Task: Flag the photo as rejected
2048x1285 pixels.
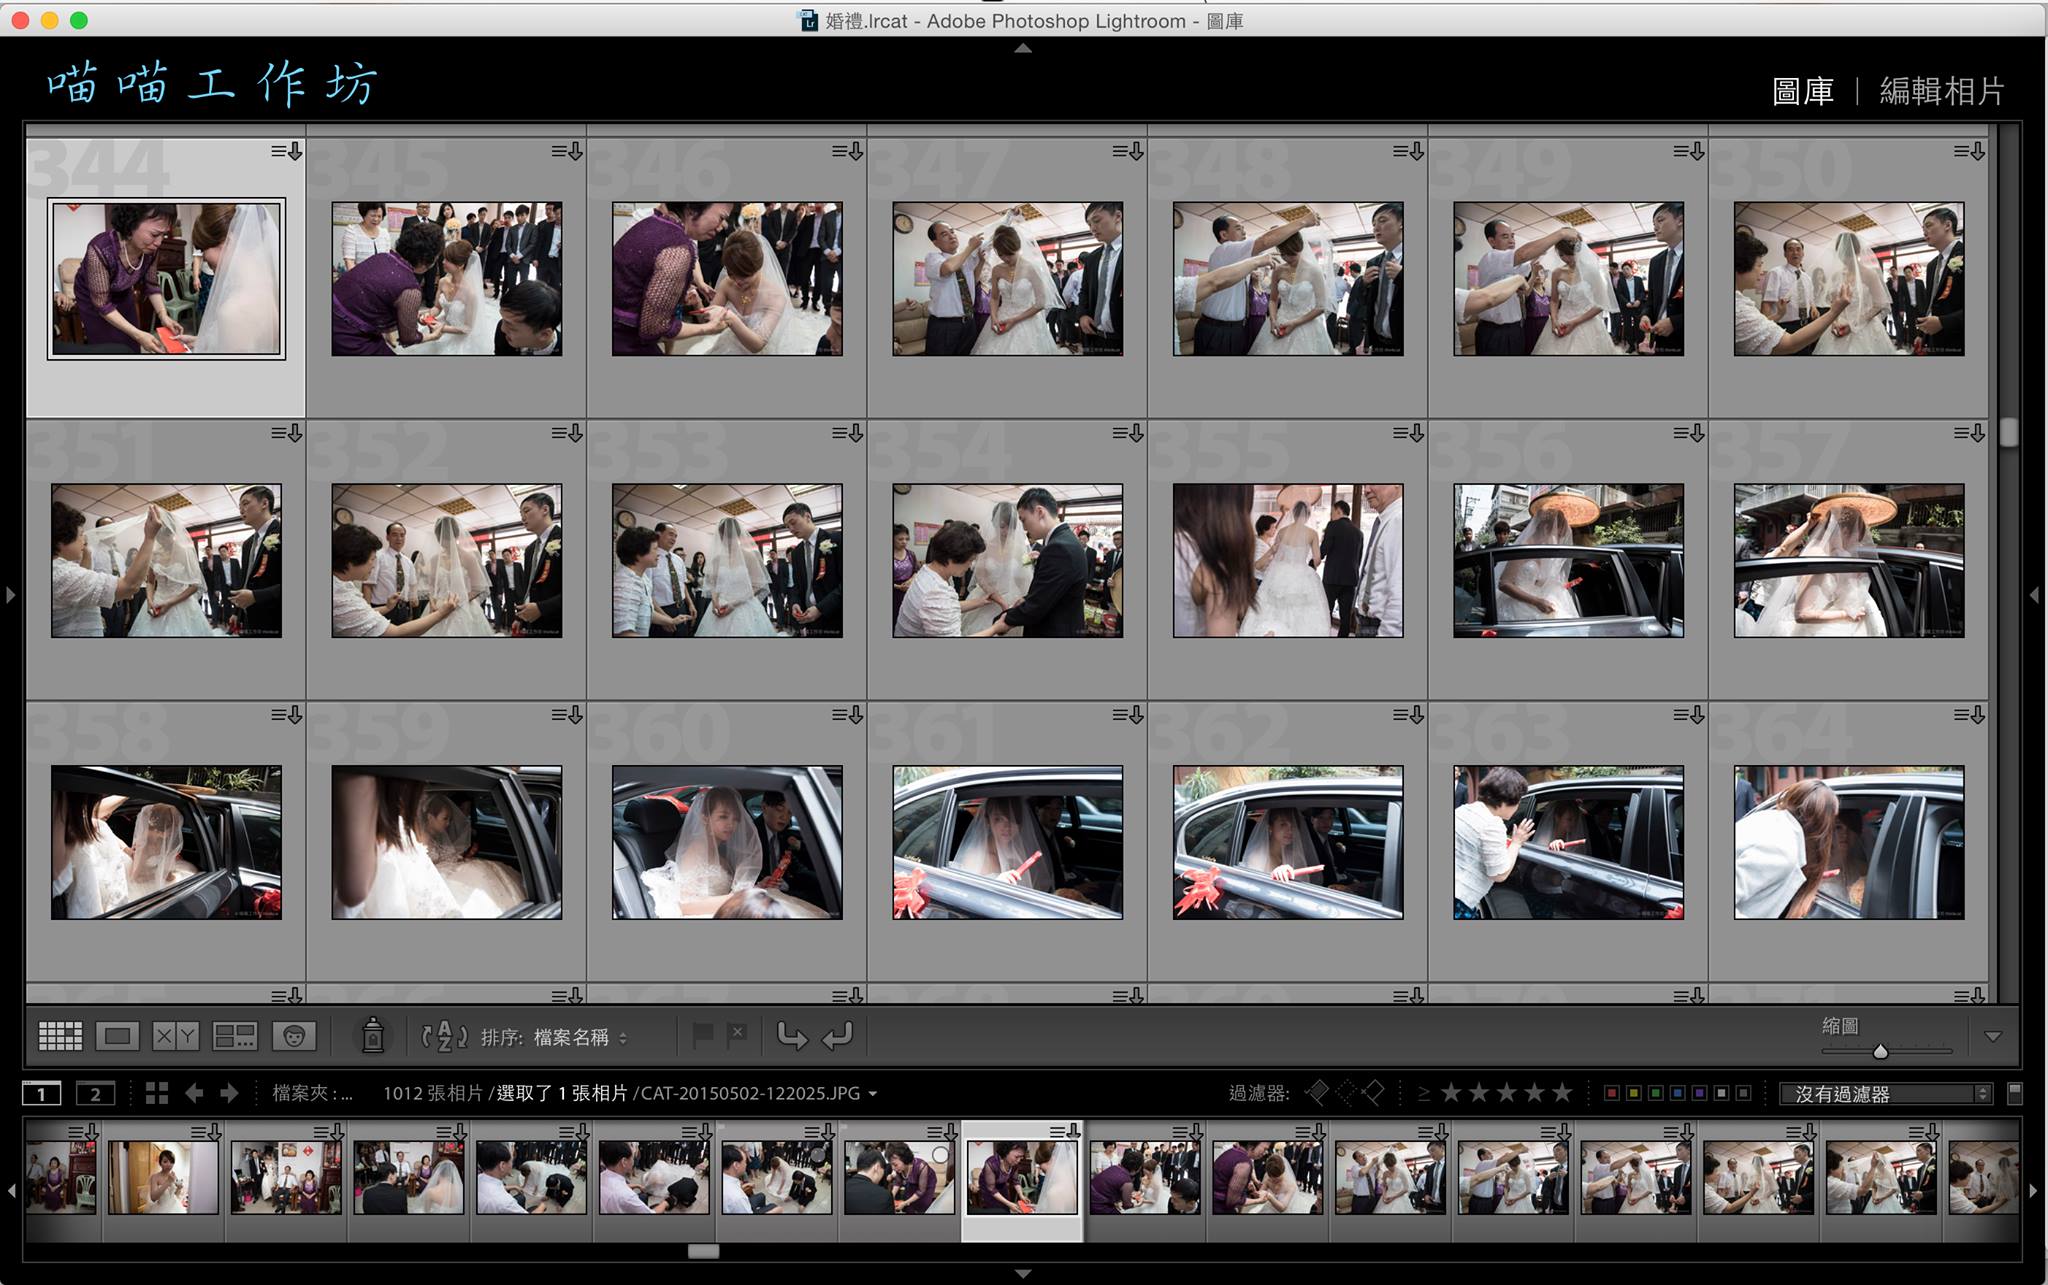Action: [737, 1035]
